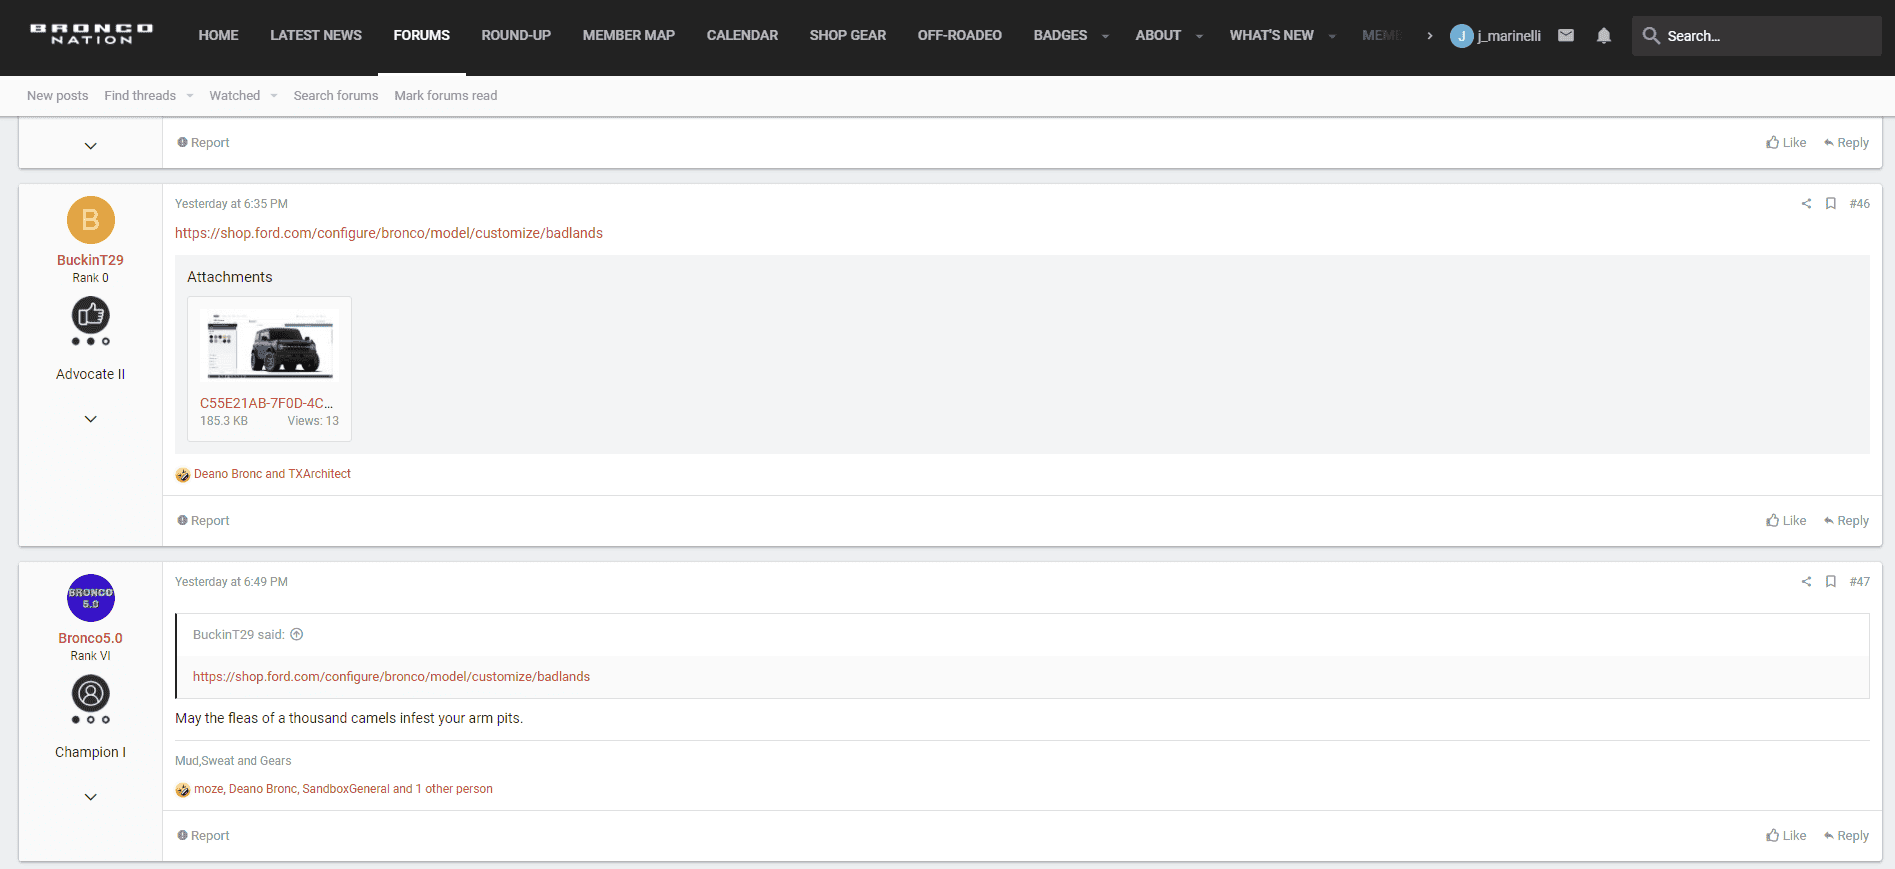Open the attached Bronco screenshot thumbnail
The height and width of the screenshot is (869, 1895).
[x=269, y=345]
